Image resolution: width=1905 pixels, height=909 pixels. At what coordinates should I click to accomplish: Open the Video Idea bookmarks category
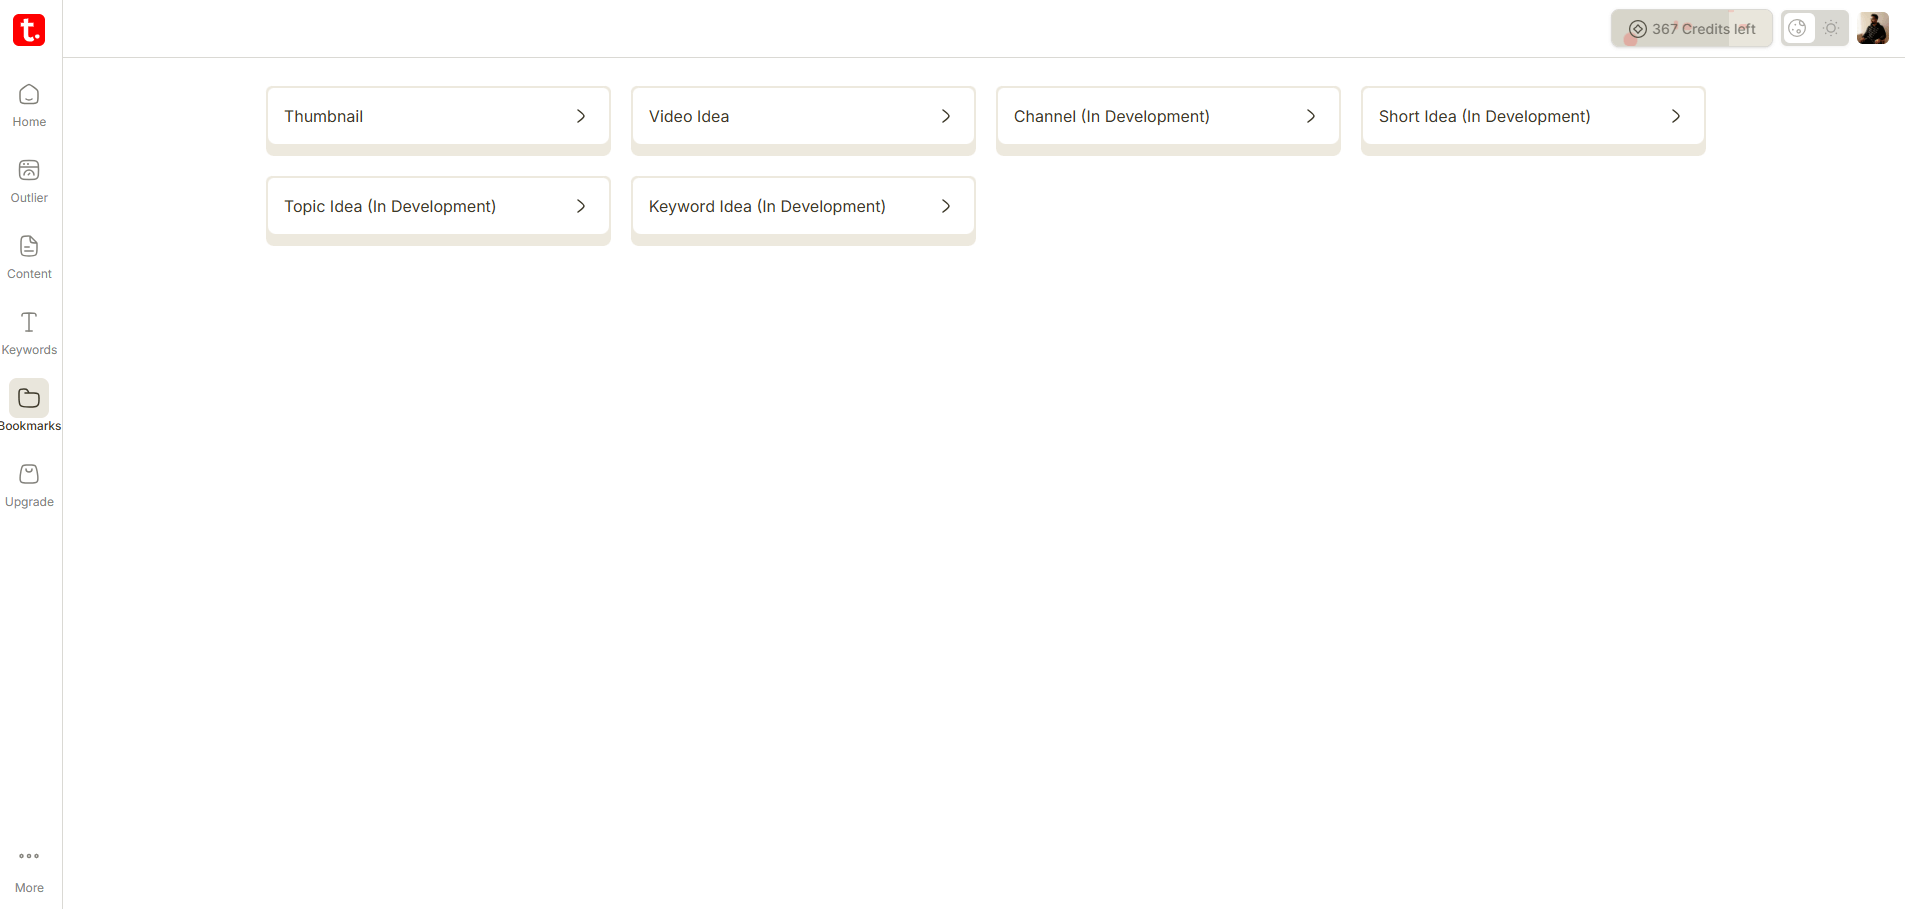click(x=689, y=117)
